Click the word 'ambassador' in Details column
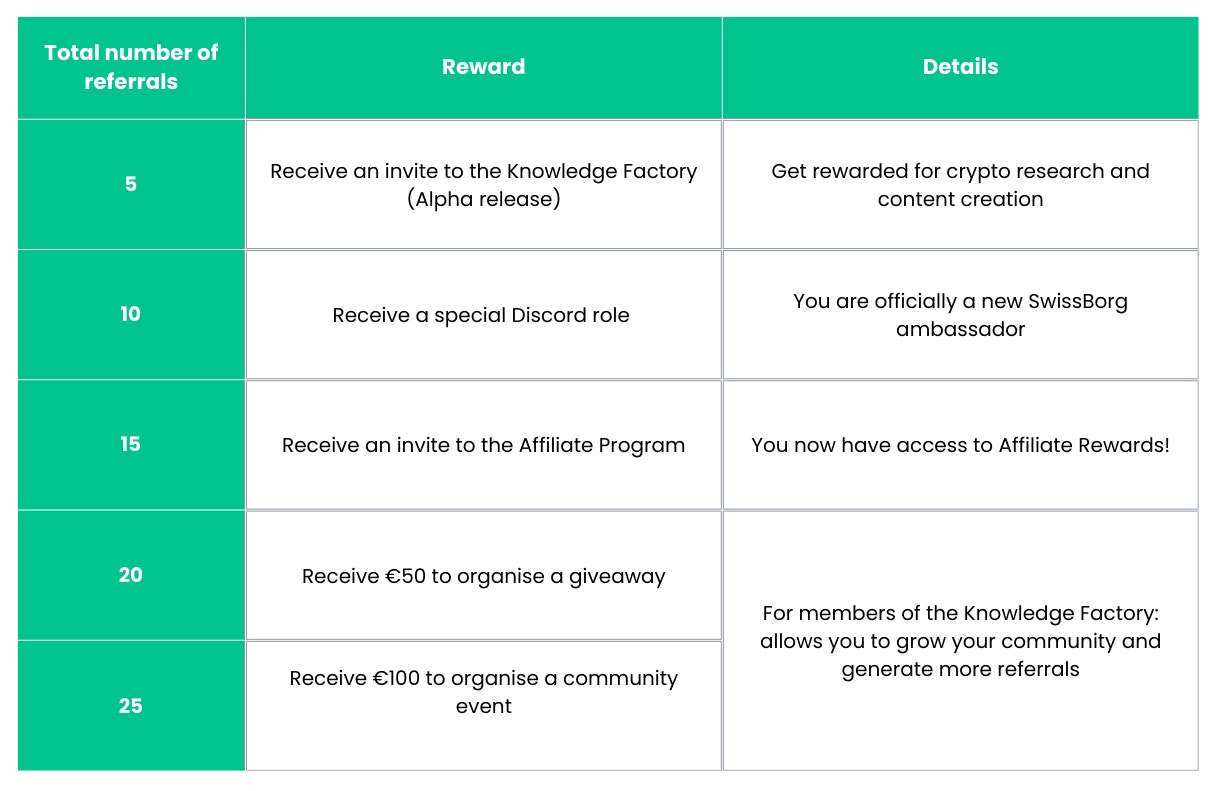The width and height of the screenshot is (1222, 791). [960, 329]
